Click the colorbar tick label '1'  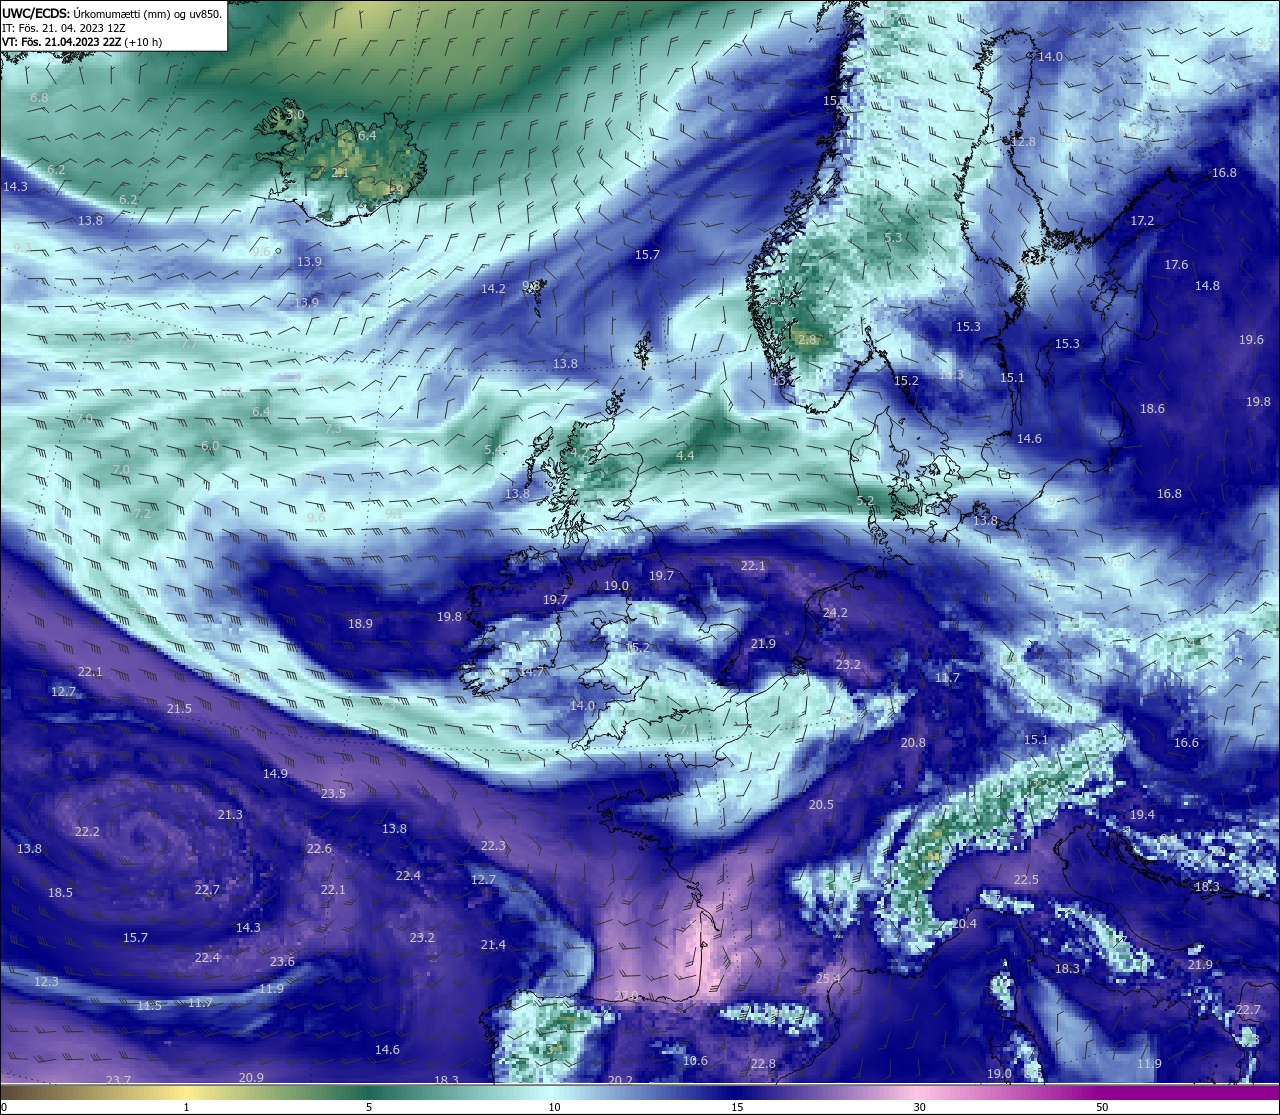coord(187,1107)
